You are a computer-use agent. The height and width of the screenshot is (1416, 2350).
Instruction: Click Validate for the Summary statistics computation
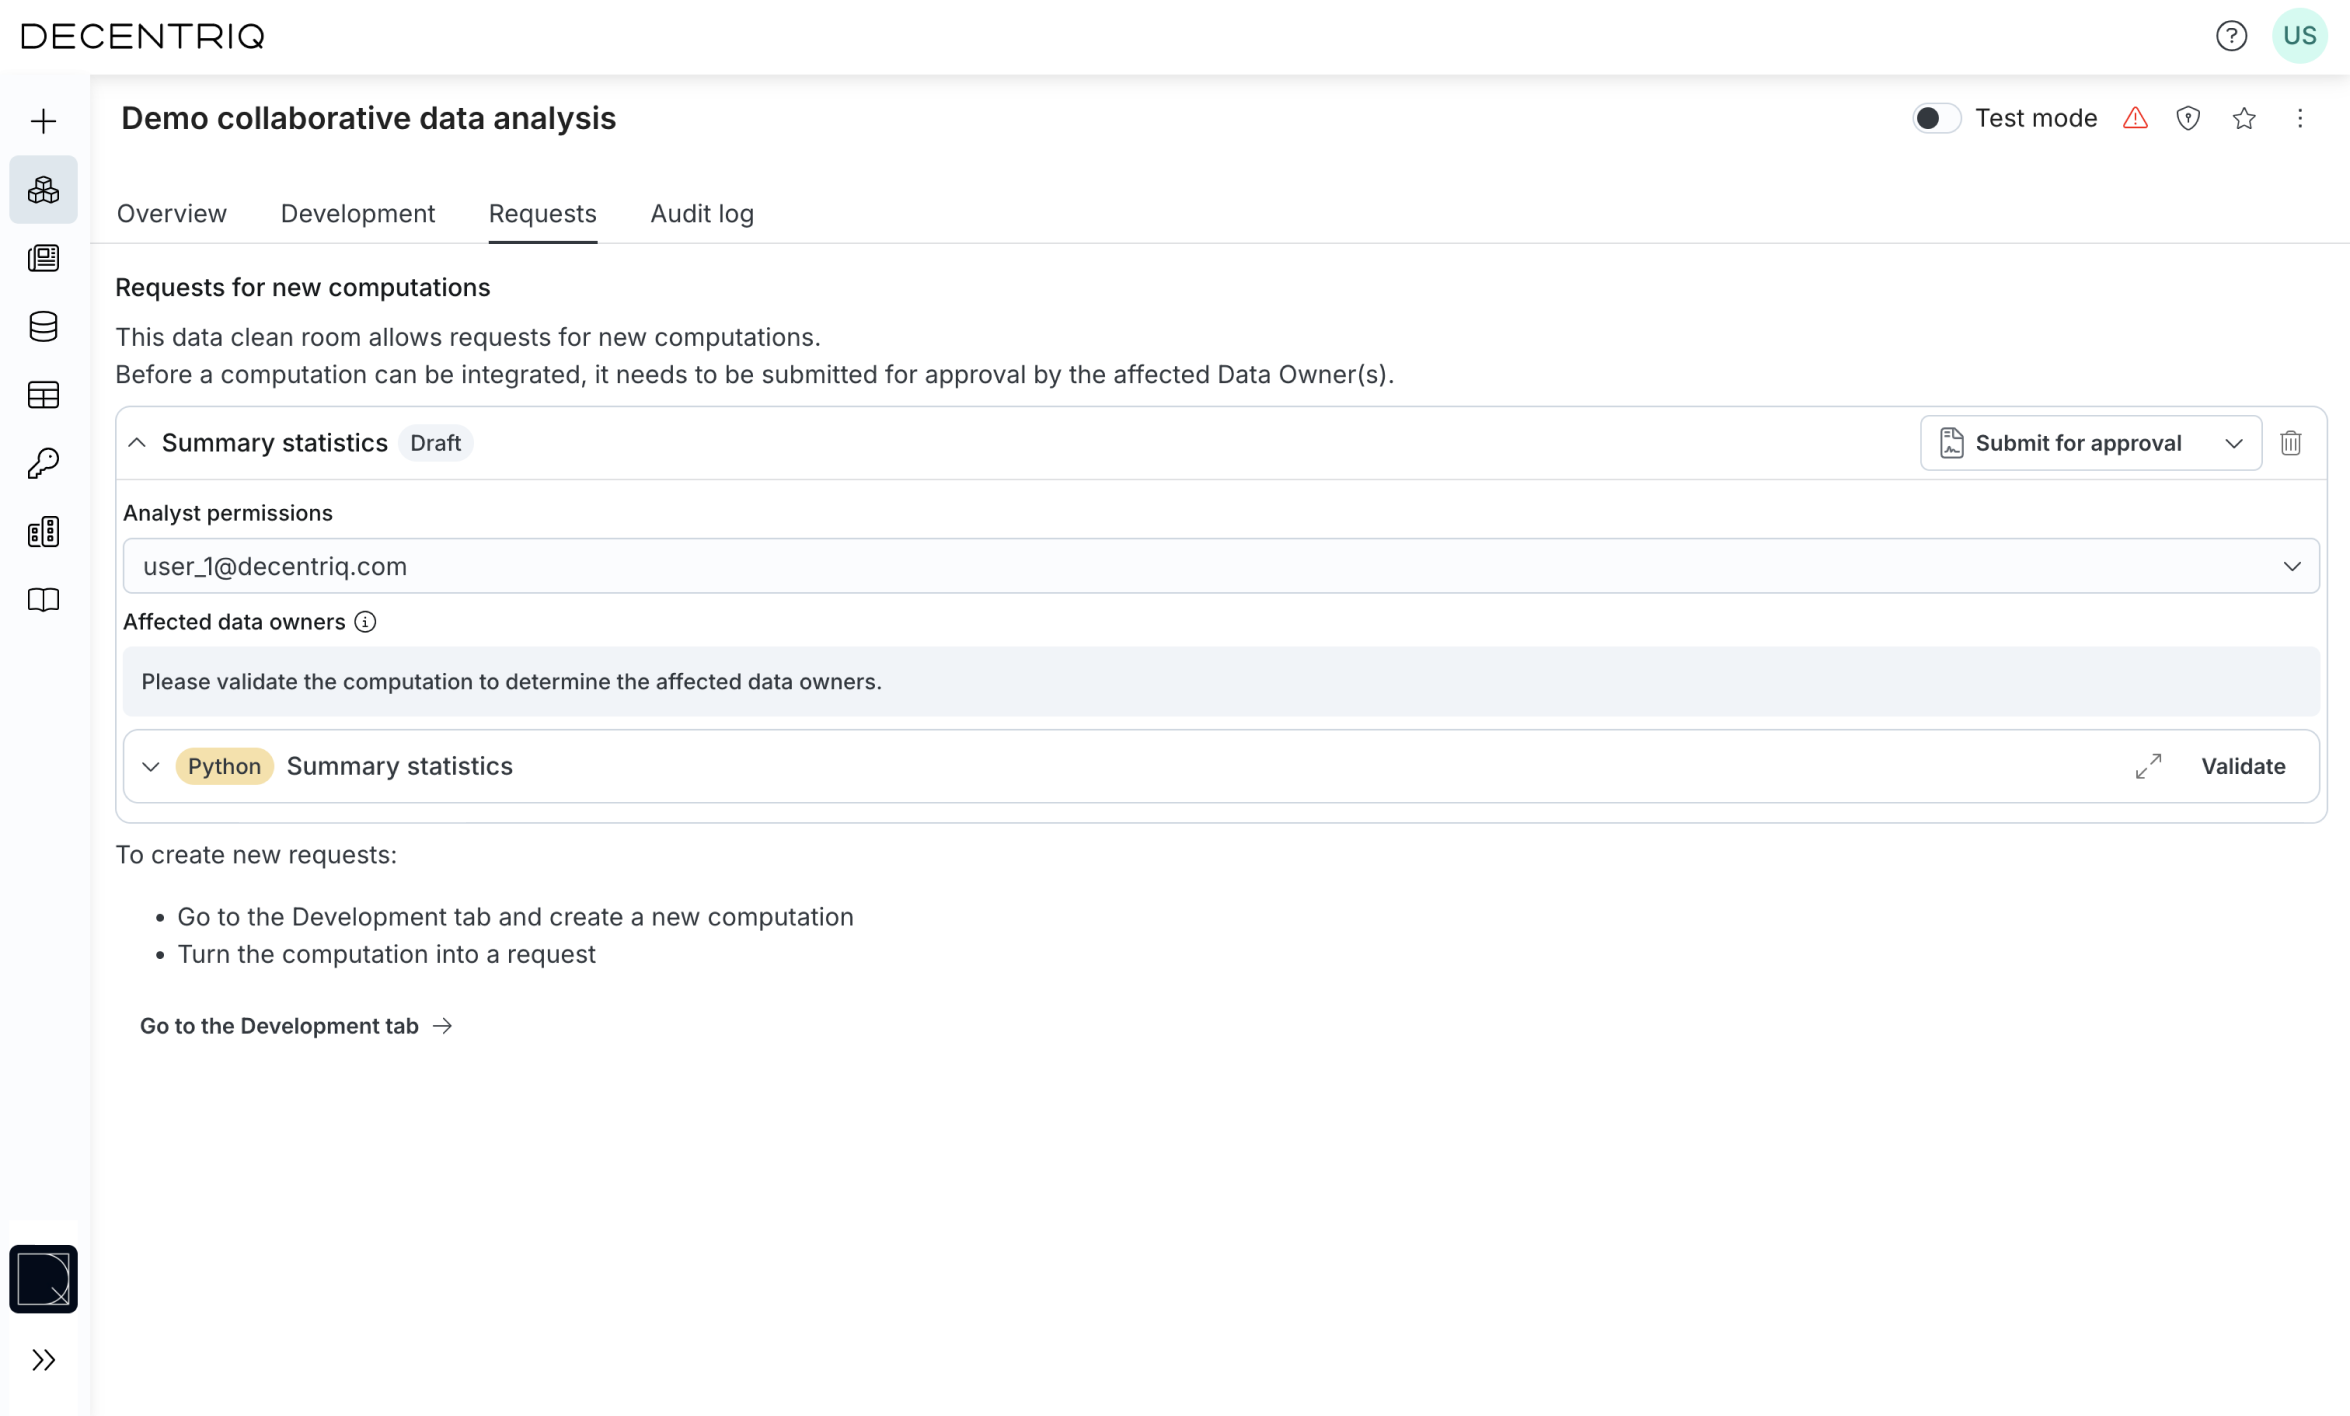tap(2243, 765)
